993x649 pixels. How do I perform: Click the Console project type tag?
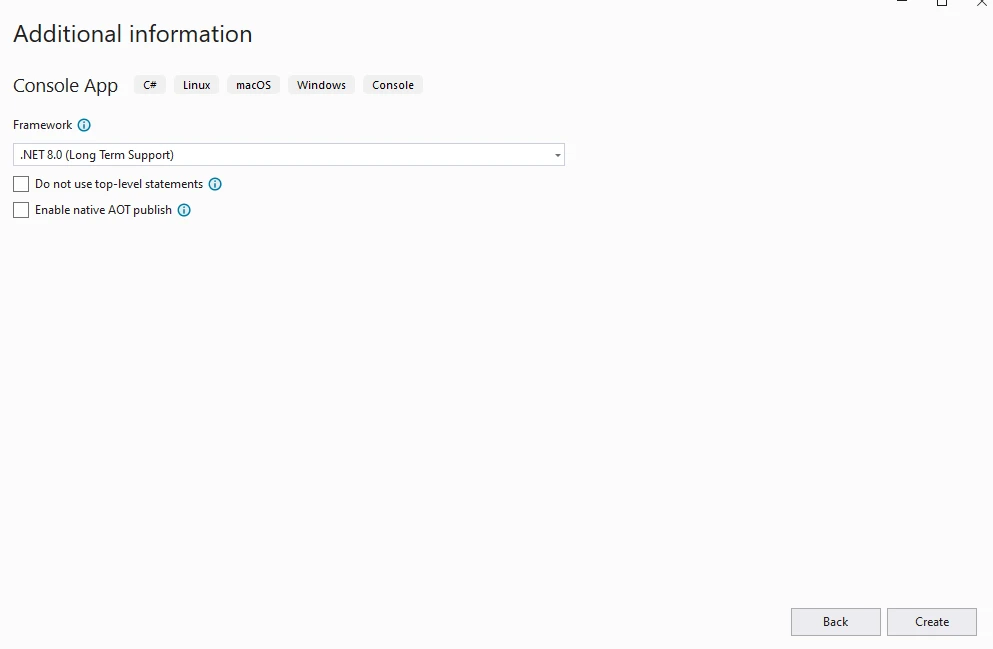pyautogui.click(x=393, y=85)
